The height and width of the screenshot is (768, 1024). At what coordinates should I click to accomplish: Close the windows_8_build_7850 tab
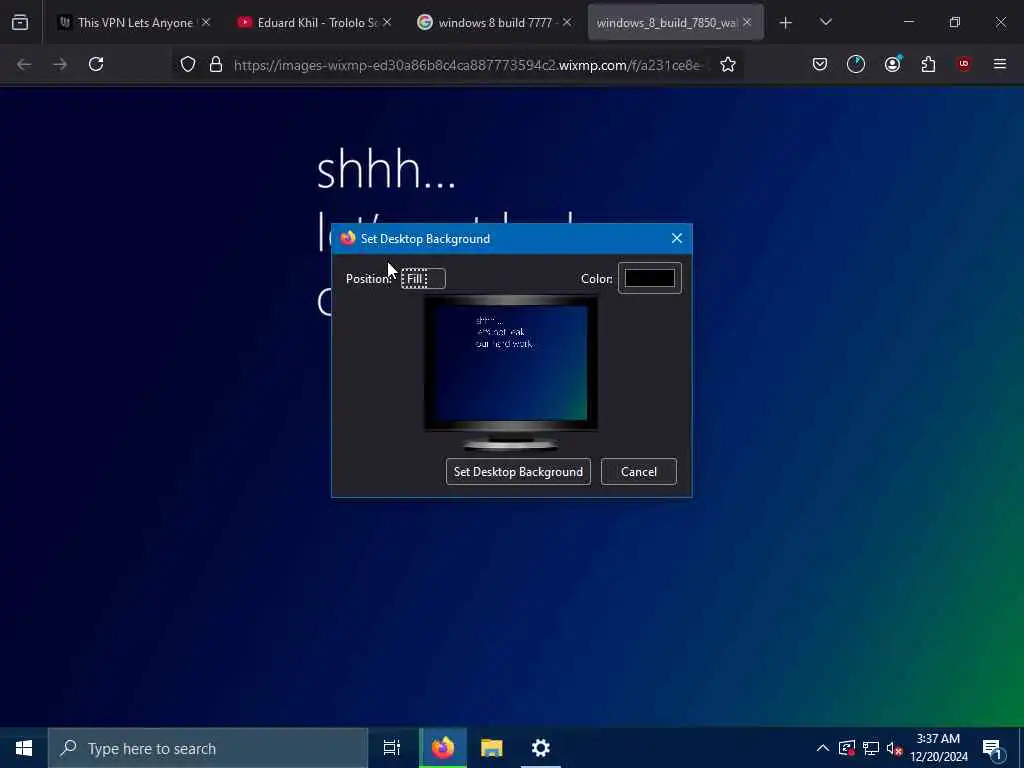pyautogui.click(x=747, y=22)
